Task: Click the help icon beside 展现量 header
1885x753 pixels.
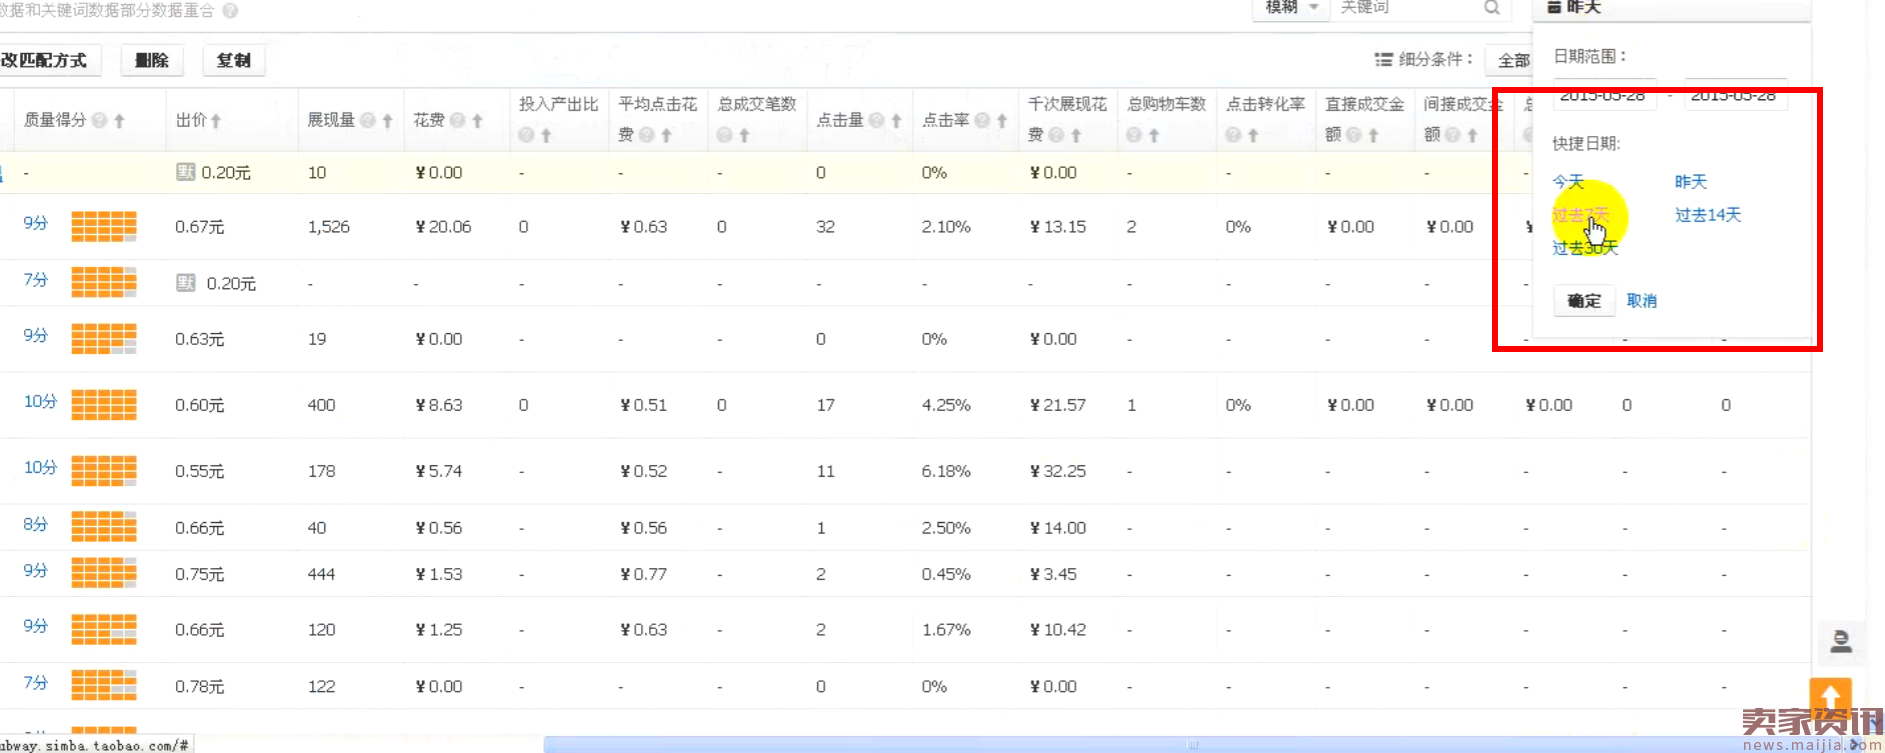Action: (368, 120)
